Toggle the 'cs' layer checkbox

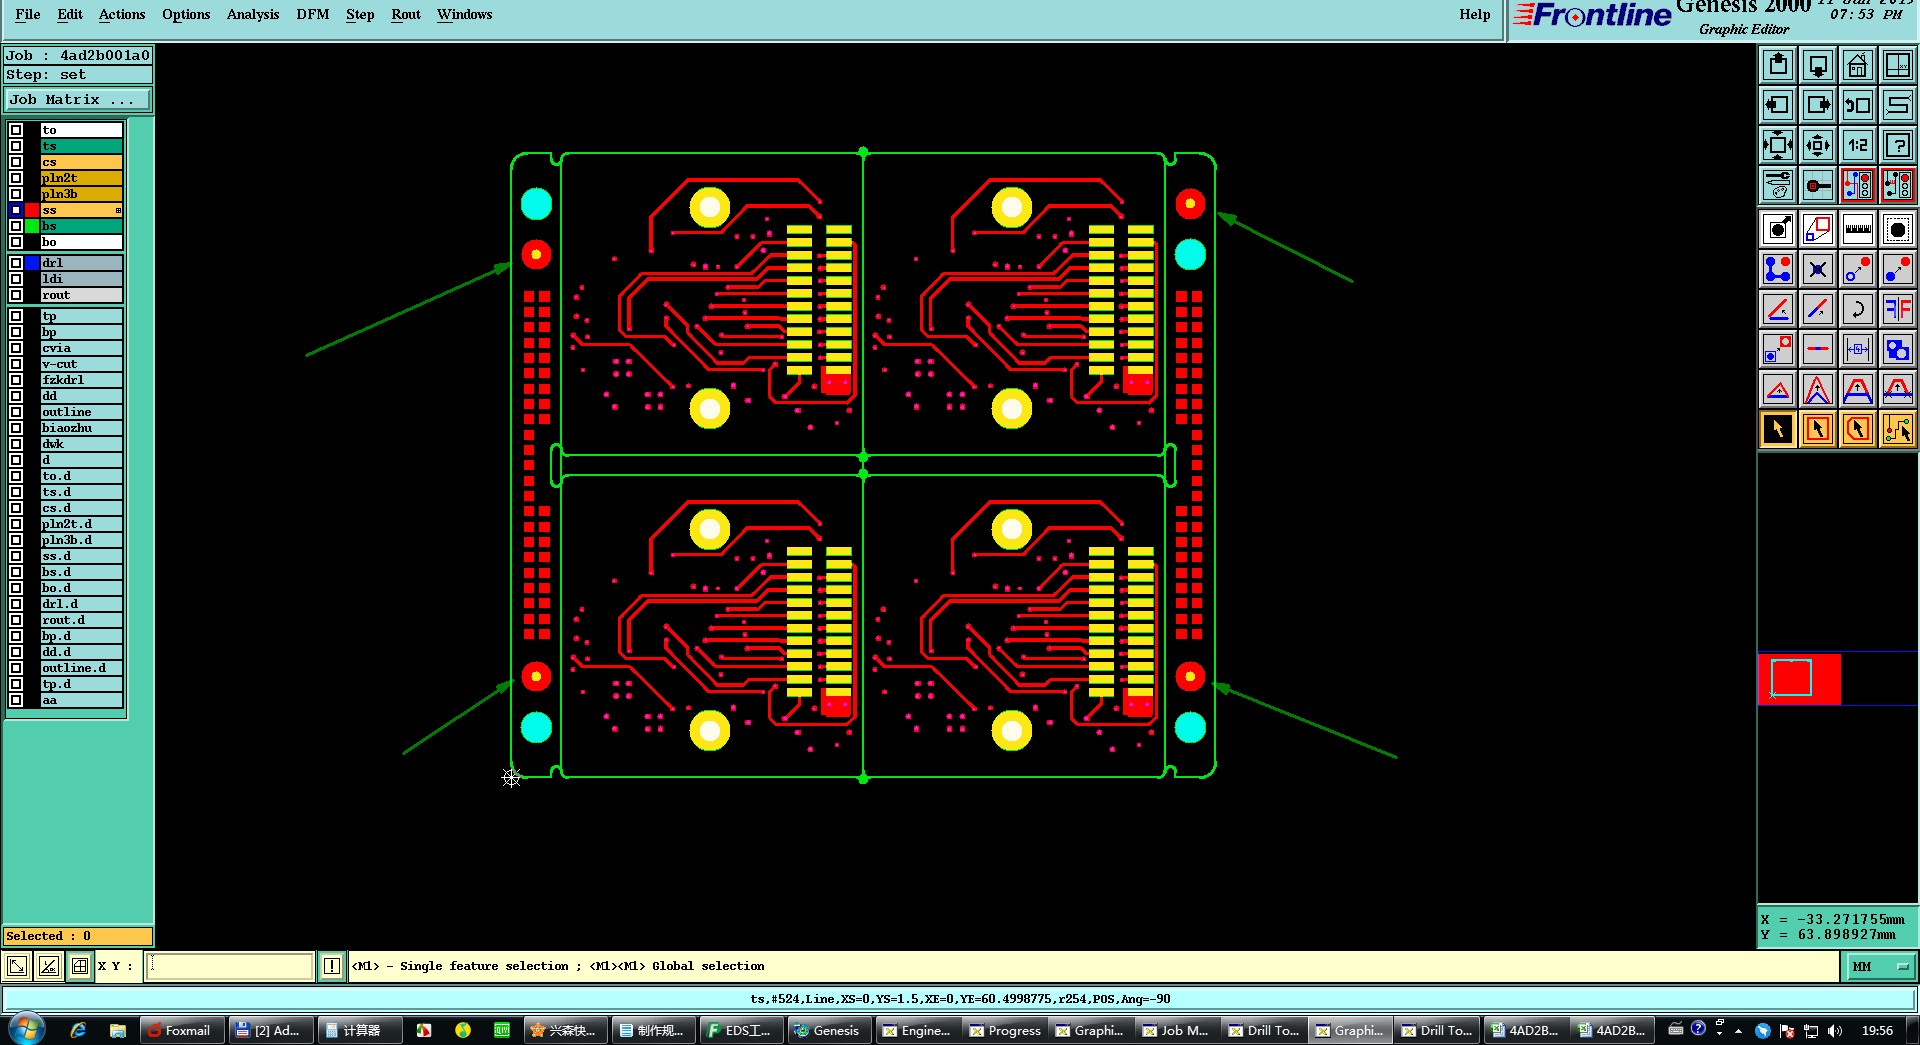tap(16, 162)
